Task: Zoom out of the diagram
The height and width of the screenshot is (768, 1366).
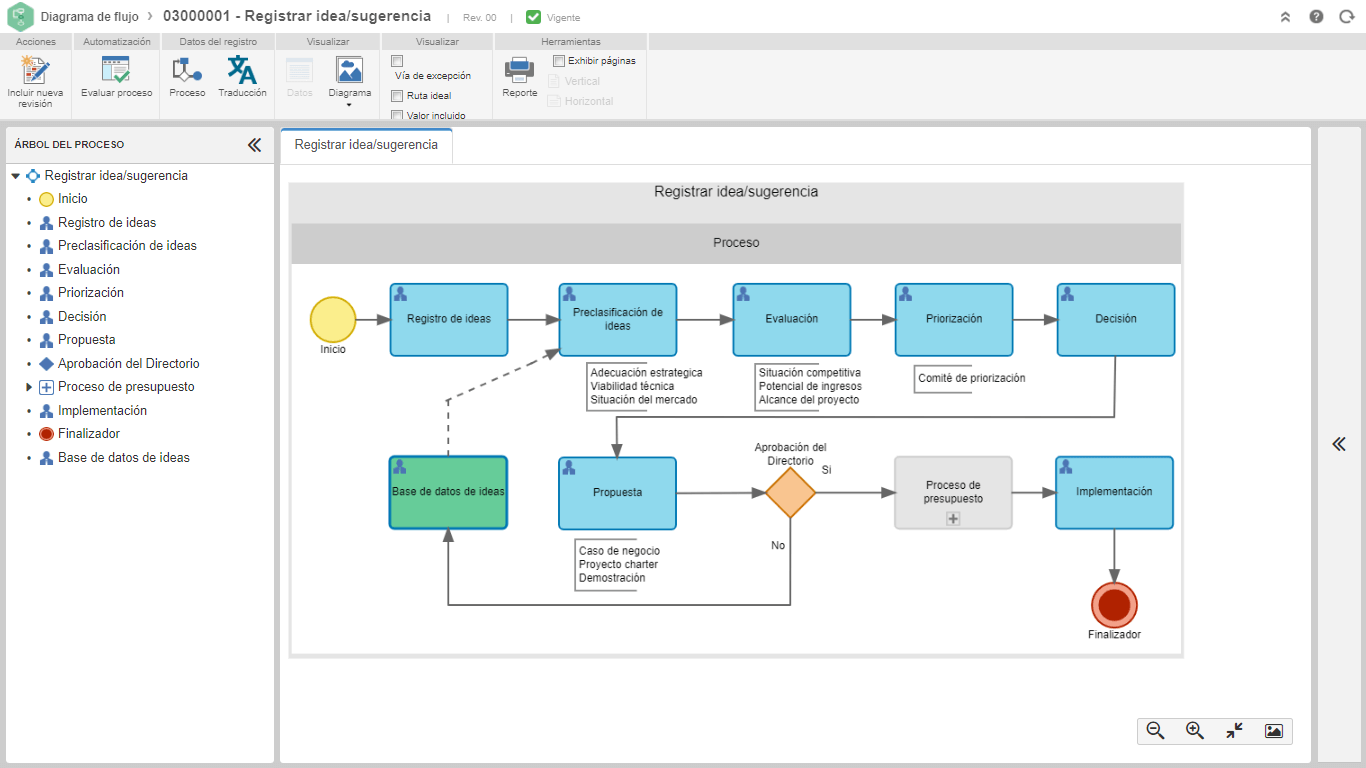Action: click(1155, 731)
